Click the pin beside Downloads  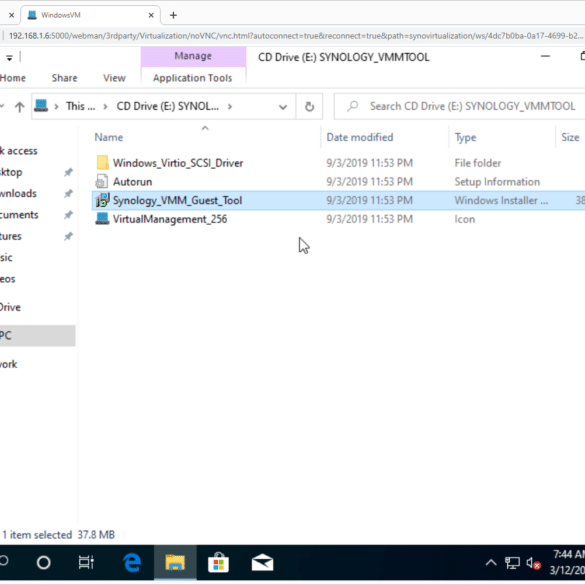(x=68, y=193)
